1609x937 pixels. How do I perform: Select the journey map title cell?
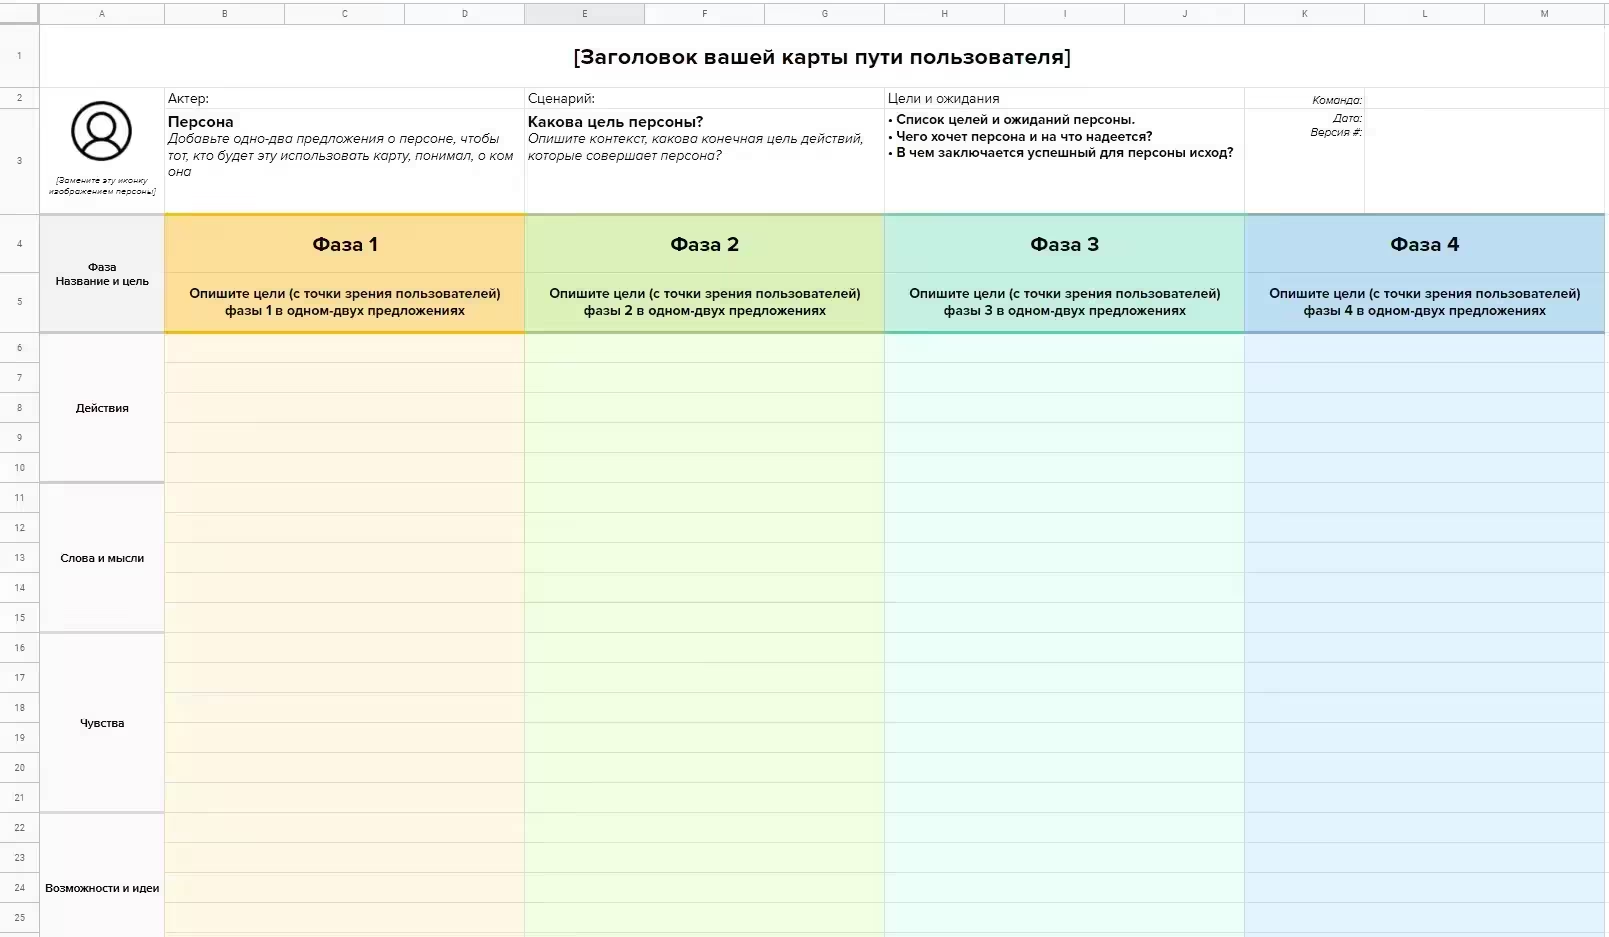point(821,57)
